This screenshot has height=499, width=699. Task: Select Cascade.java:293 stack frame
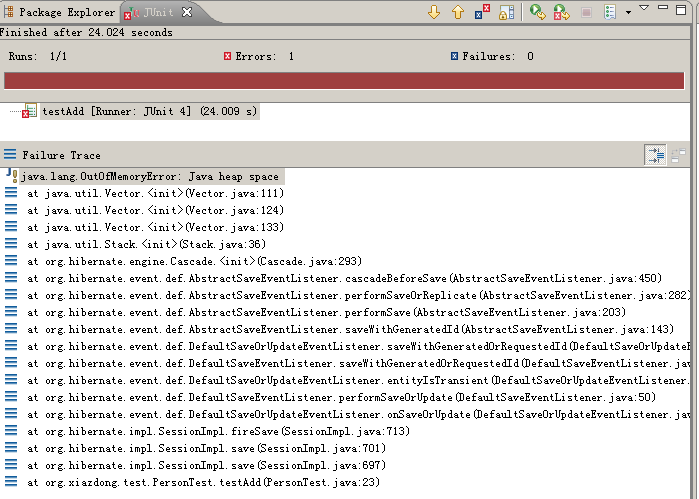click(194, 261)
